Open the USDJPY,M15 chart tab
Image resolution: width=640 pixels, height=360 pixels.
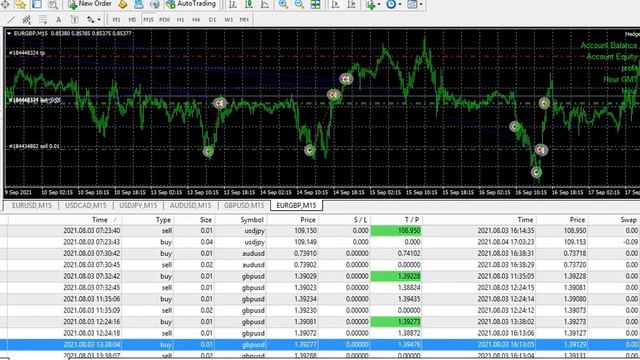coord(138,205)
